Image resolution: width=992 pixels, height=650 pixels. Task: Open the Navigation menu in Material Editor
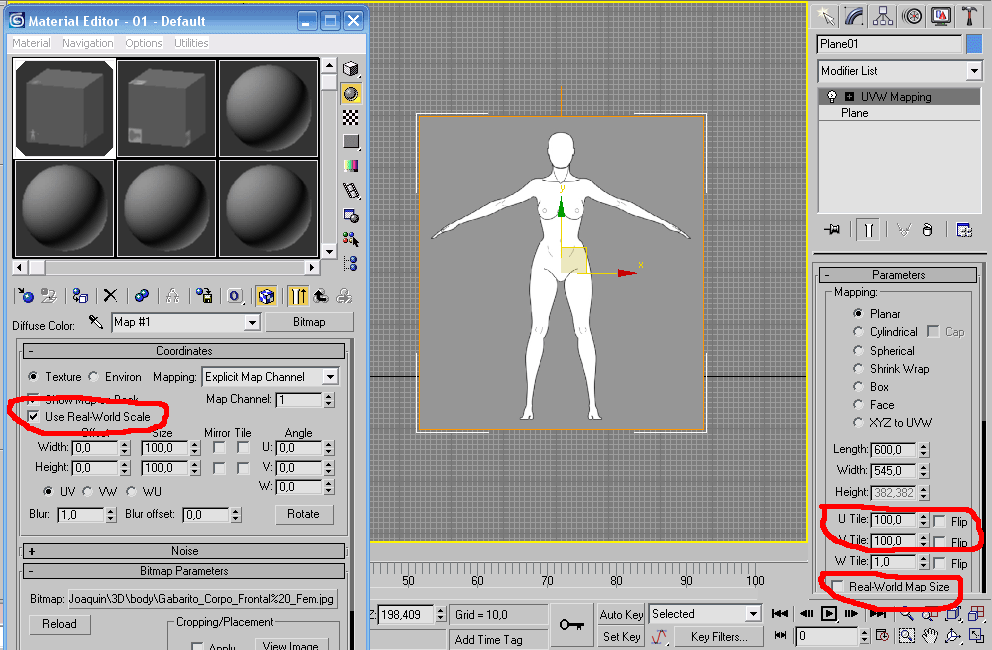tap(88, 43)
